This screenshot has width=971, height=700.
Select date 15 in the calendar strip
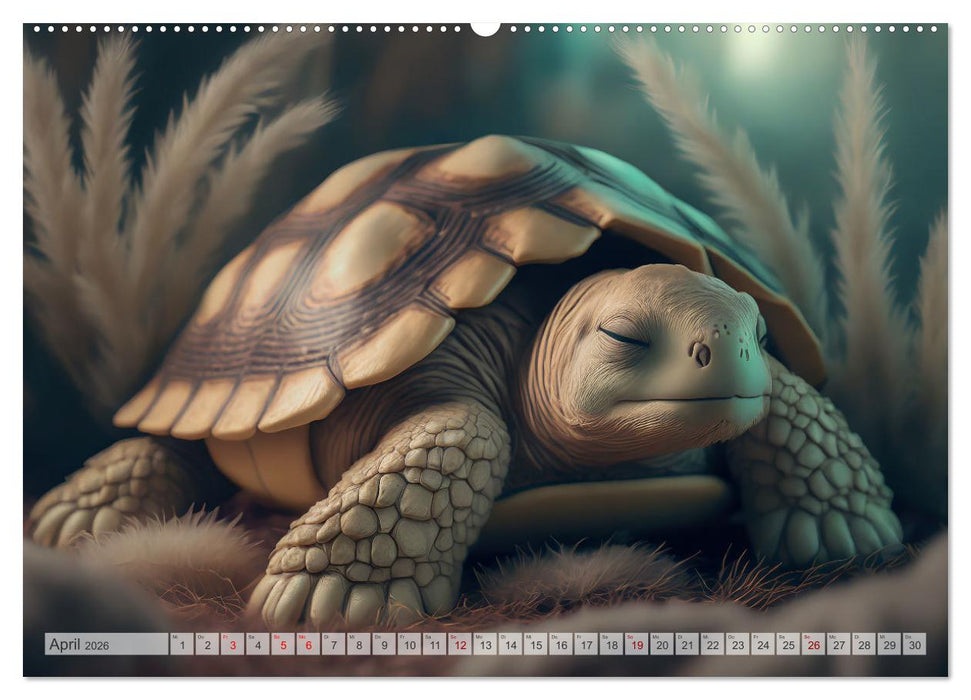(535, 644)
